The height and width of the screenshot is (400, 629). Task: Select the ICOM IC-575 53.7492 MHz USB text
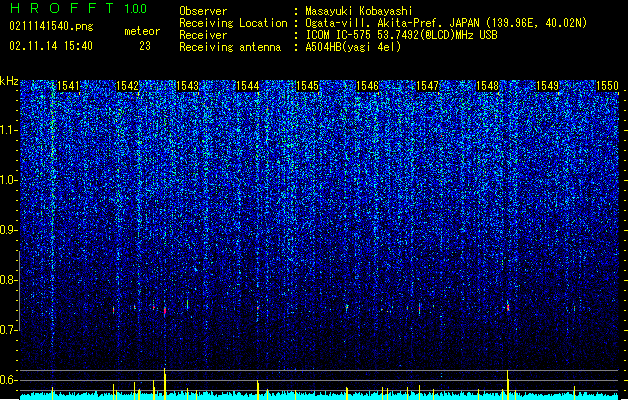click(x=401, y=35)
